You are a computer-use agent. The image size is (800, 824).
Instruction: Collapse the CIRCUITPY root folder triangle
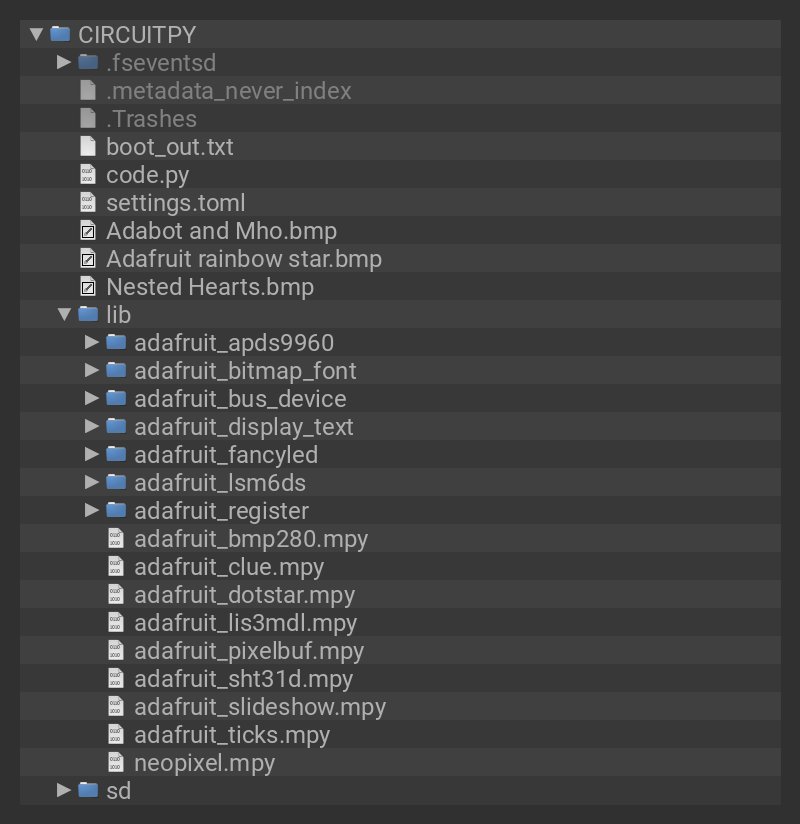coord(37,34)
